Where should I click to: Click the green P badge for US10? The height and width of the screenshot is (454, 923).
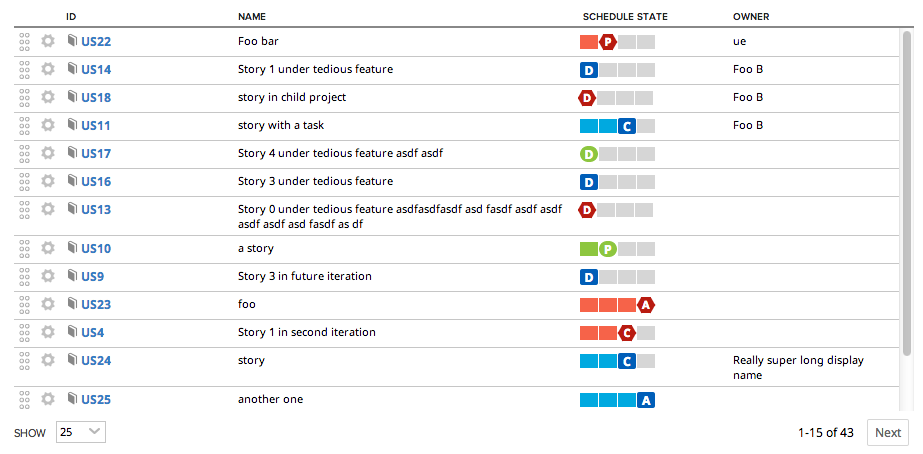608,249
